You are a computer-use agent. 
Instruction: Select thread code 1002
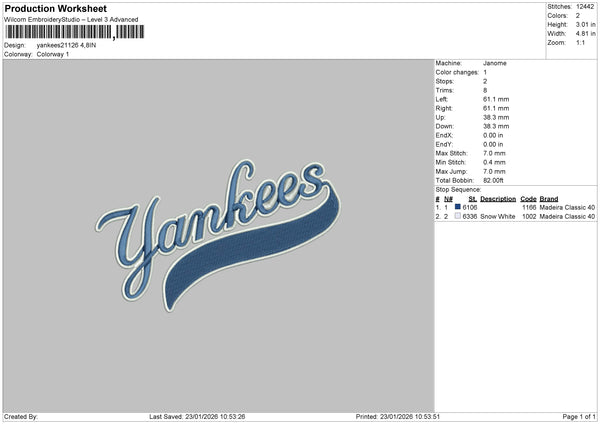[x=529, y=217]
